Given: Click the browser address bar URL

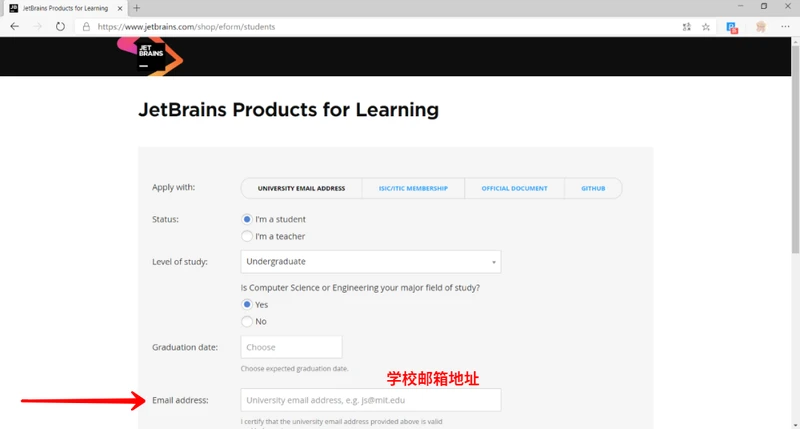Looking at the screenshot, I should tap(186, 27).
